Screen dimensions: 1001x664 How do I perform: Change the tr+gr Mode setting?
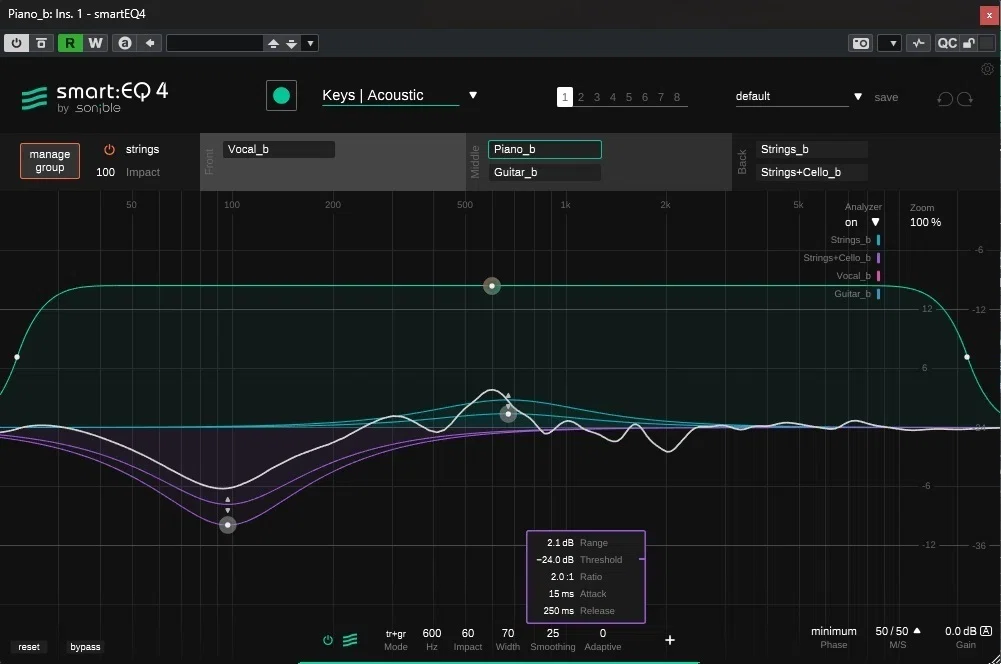coord(396,634)
